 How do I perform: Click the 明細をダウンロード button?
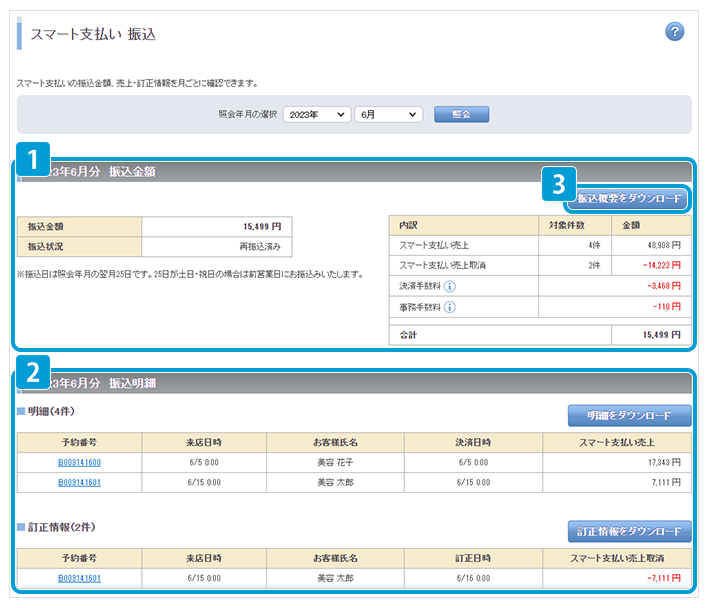pos(629,415)
